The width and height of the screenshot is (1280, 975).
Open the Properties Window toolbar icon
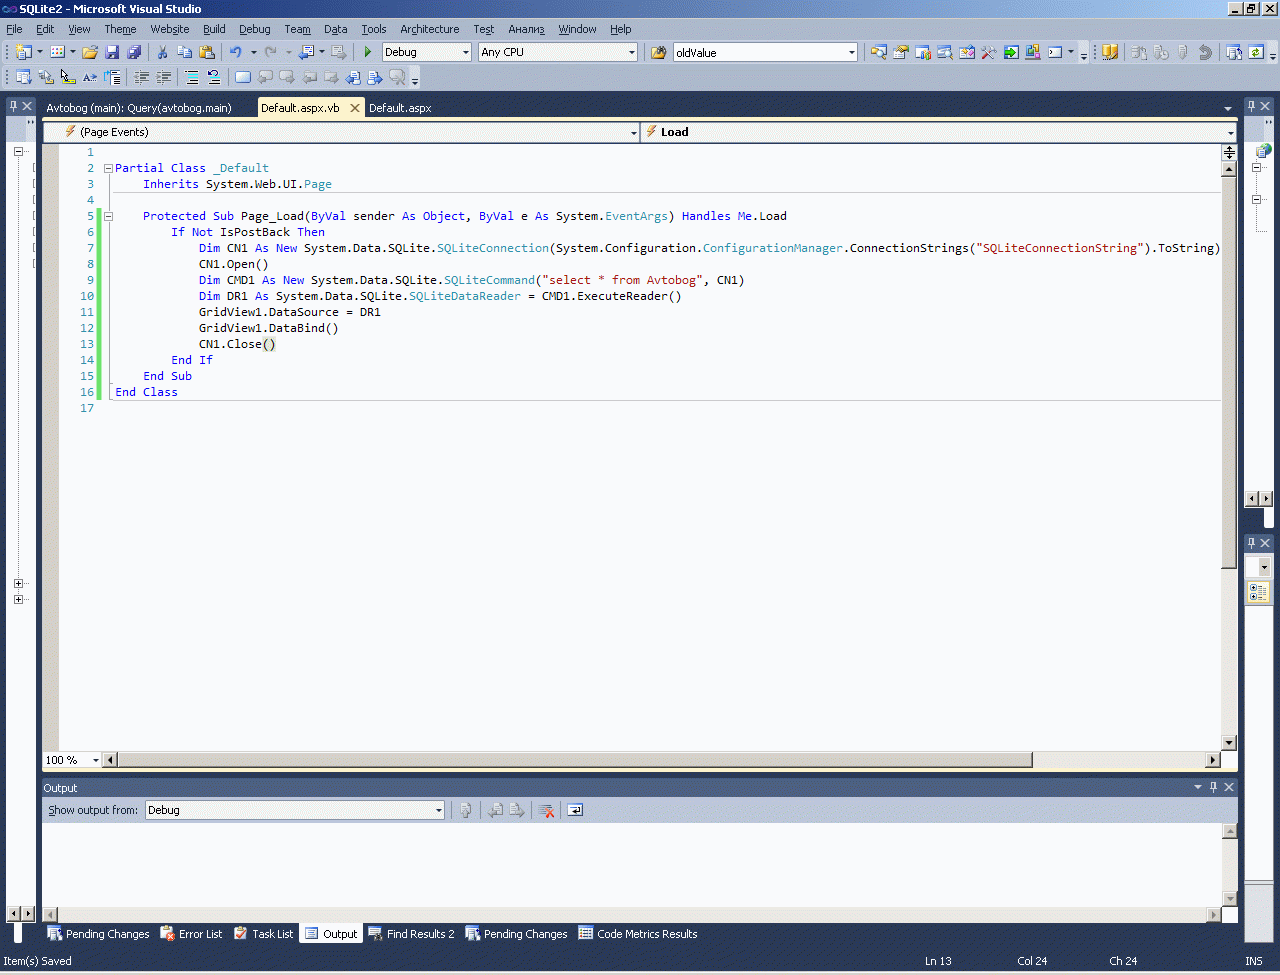tap(901, 52)
